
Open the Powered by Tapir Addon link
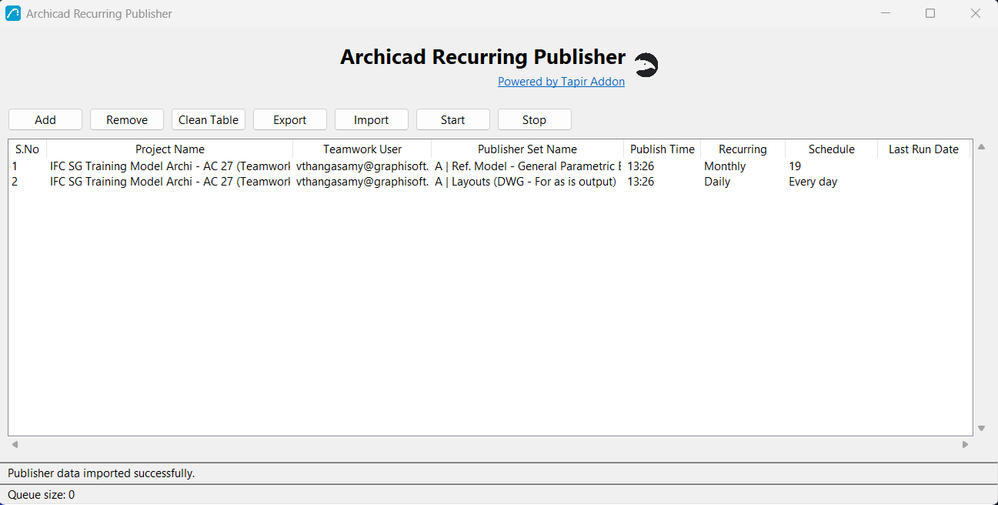[x=561, y=82]
